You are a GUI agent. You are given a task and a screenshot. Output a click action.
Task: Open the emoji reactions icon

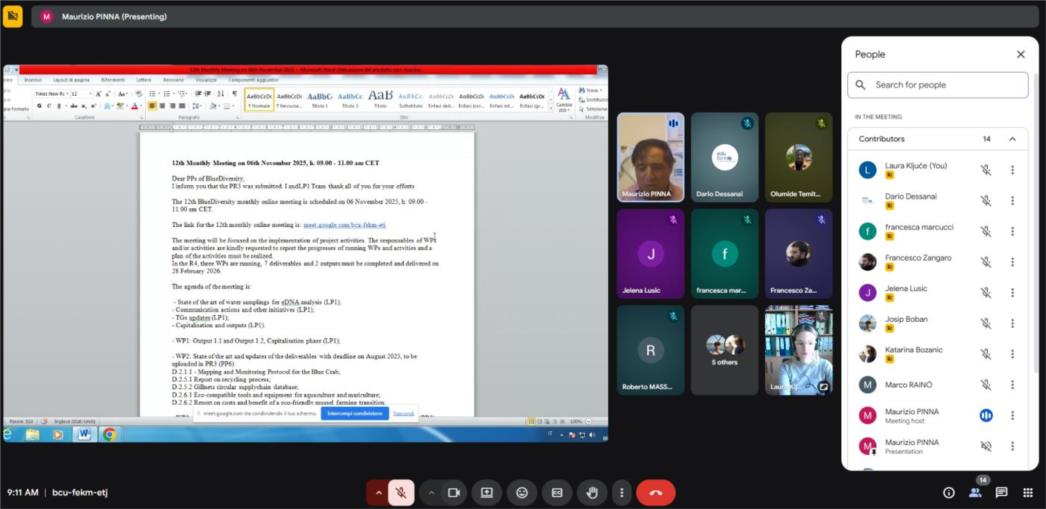click(x=522, y=492)
